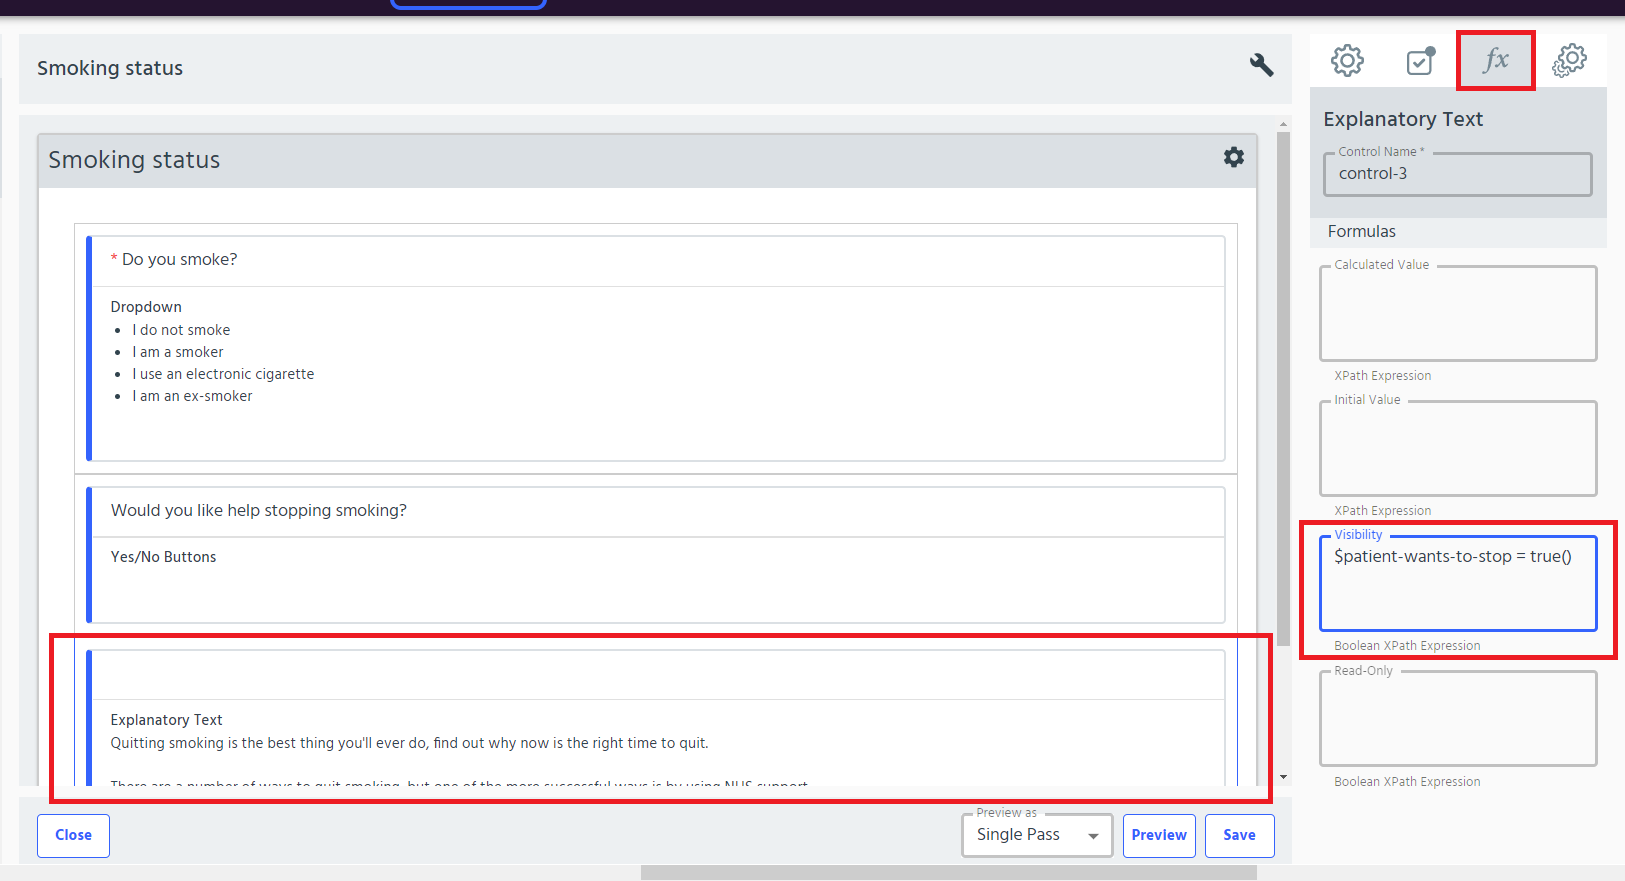Select the 'Do you smoke?' control
1625x881 pixels.
656,348
